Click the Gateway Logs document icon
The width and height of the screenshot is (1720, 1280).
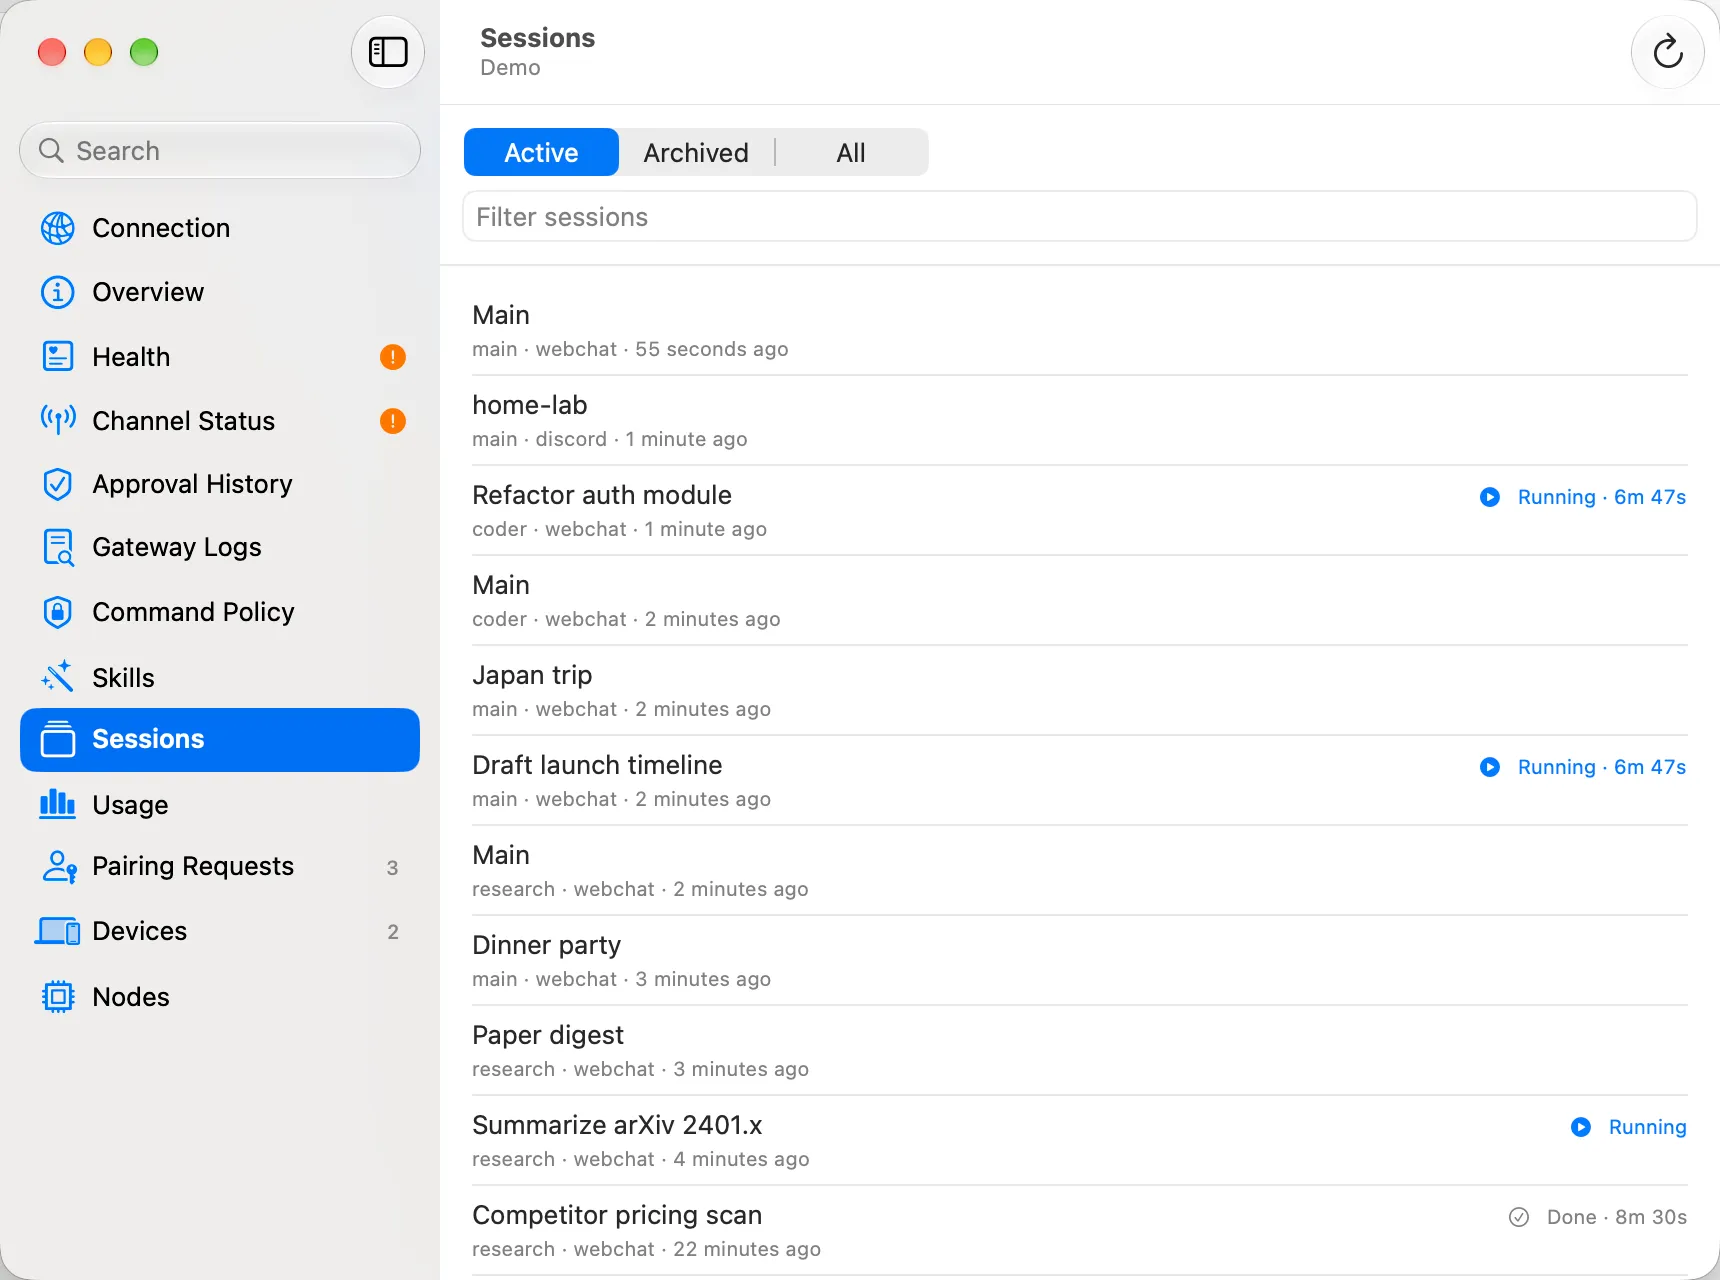click(58, 547)
